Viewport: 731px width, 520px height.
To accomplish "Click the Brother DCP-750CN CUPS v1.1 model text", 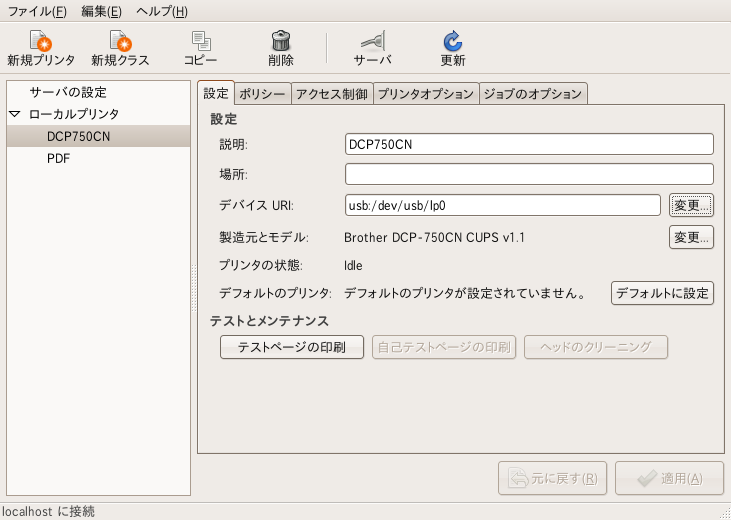I will pyautogui.click(x=434, y=237).
